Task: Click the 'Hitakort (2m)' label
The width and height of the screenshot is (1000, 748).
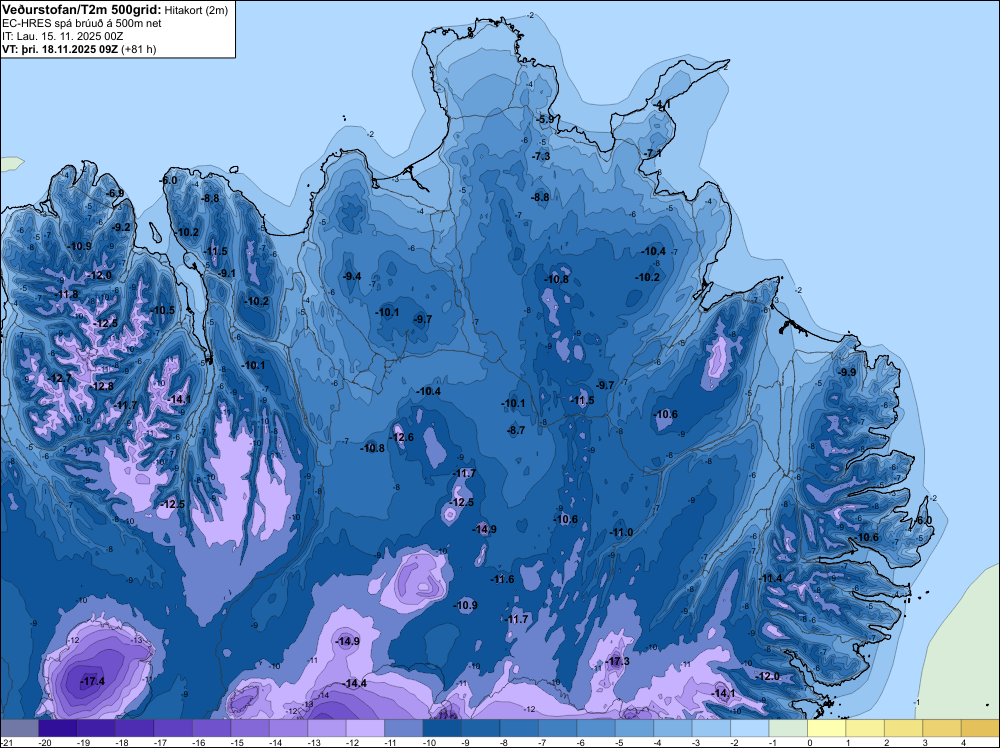Action: [196, 10]
